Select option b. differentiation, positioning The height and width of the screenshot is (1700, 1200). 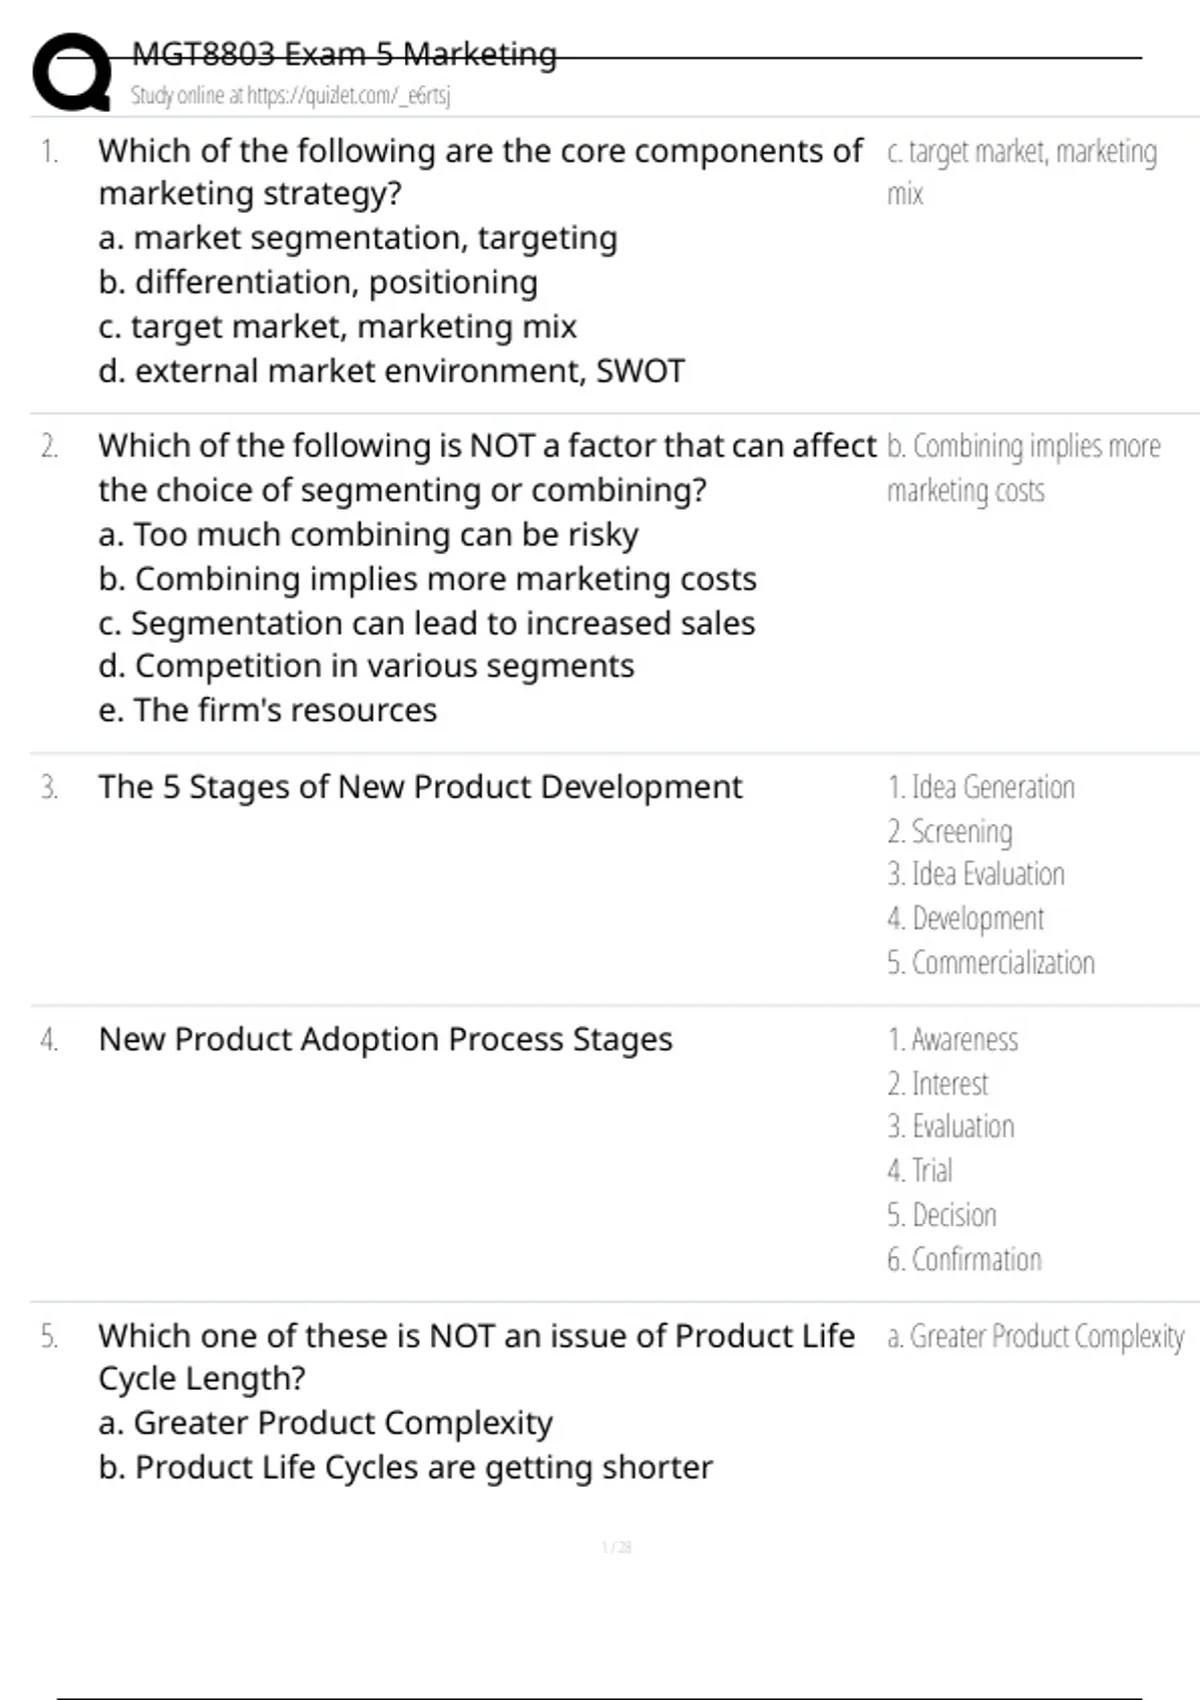click(318, 283)
